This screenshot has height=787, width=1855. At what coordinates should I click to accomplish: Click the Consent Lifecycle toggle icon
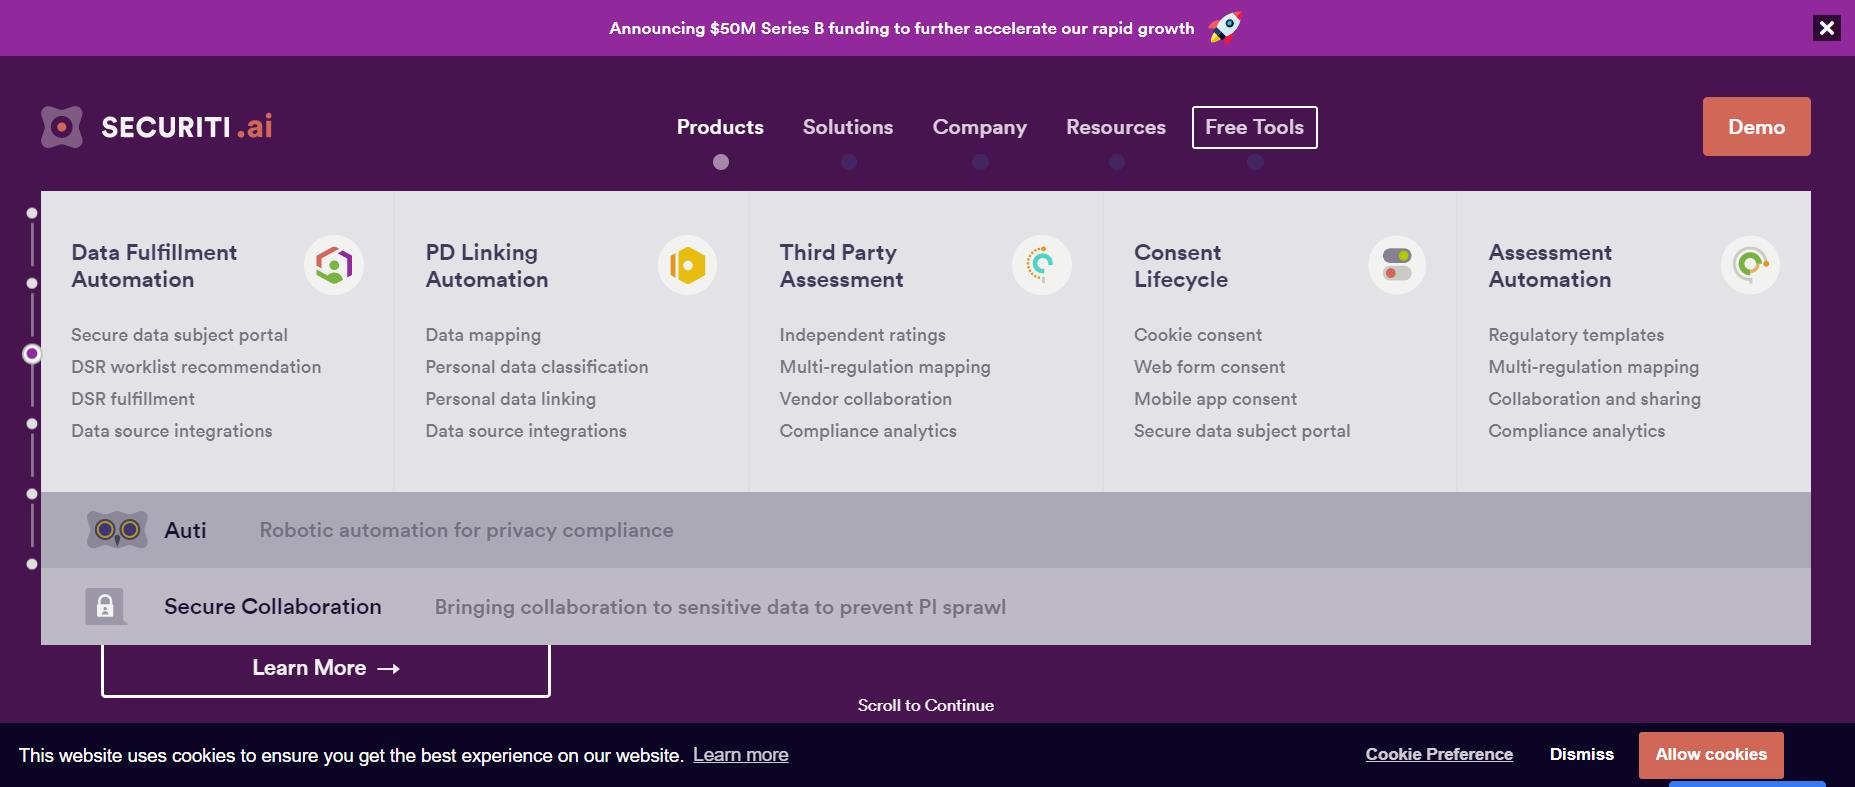click(x=1397, y=265)
